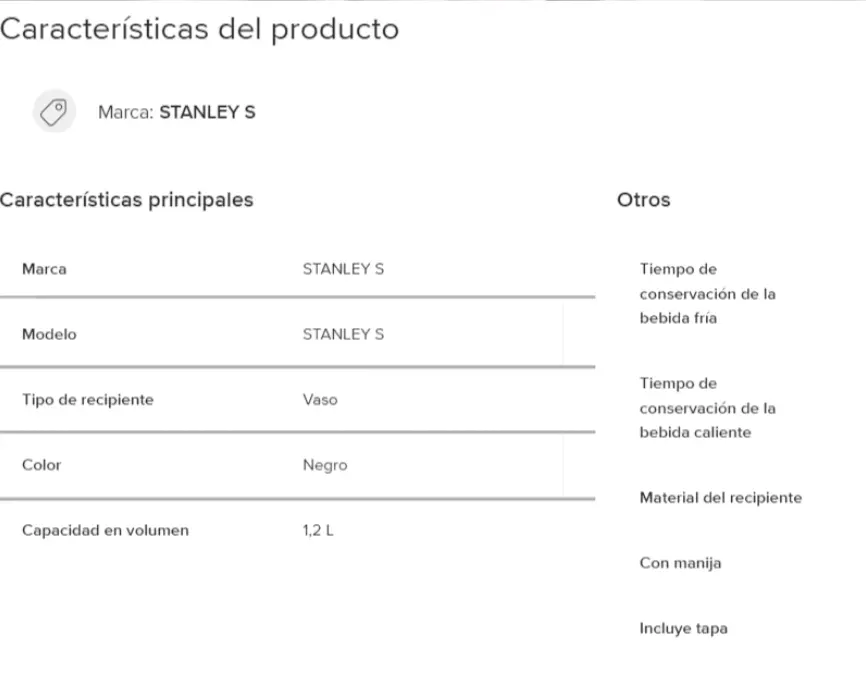
Task: Click Tiempo de conservación de la bebida fría
Action: pyautogui.click(x=707, y=294)
